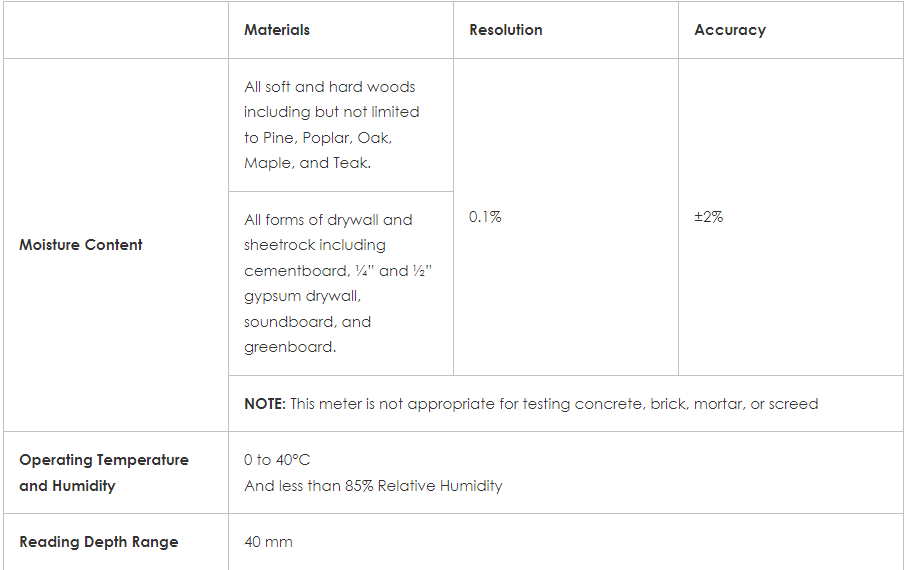Click the 0 to 40°C value
The image size is (908, 570).
(x=277, y=460)
